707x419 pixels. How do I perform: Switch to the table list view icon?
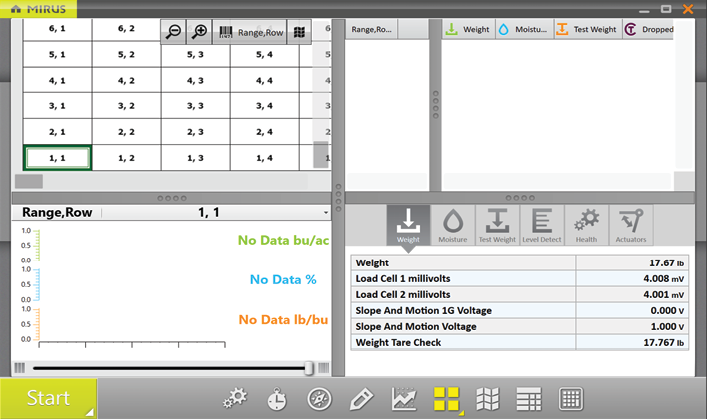(x=529, y=398)
